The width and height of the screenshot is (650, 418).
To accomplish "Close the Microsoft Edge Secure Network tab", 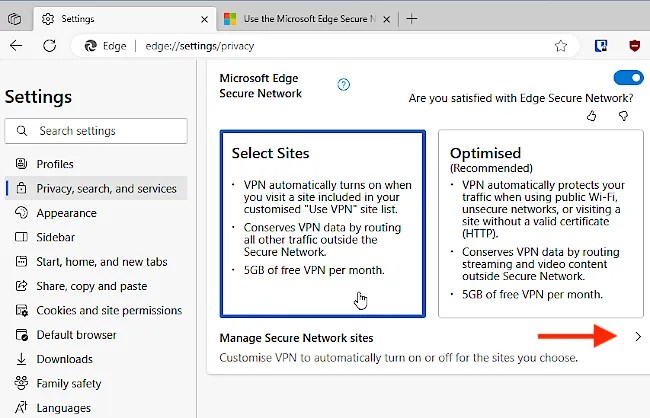I will click(x=386, y=19).
